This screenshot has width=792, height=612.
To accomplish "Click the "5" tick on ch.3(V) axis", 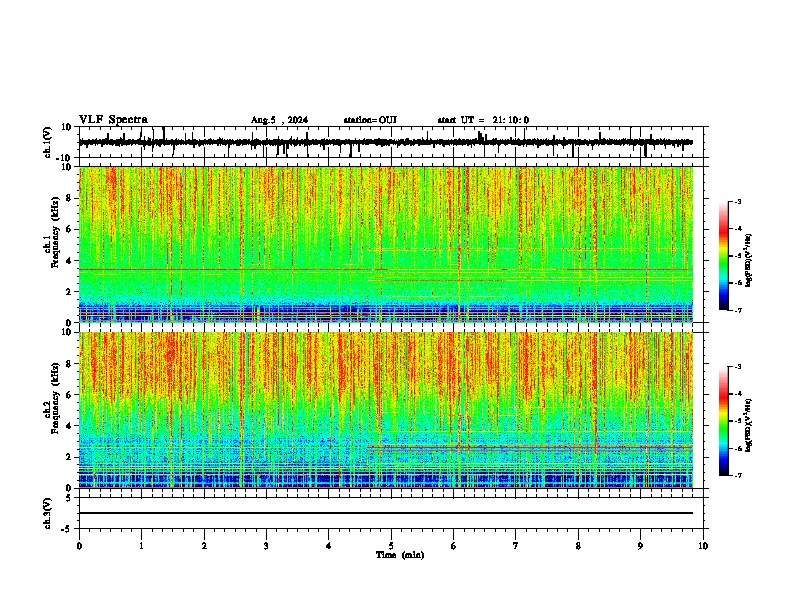I will (x=69, y=498).
